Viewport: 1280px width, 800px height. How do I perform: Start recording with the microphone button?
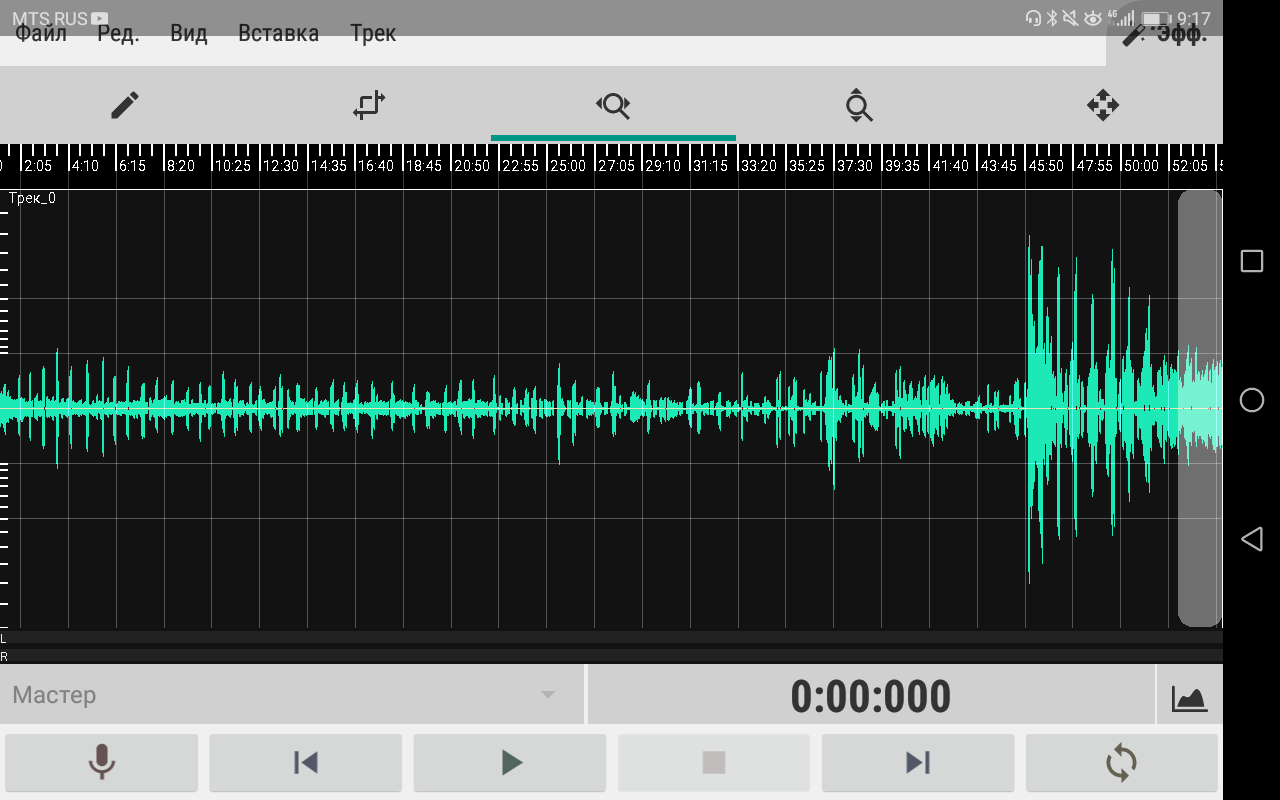pyautogui.click(x=101, y=763)
